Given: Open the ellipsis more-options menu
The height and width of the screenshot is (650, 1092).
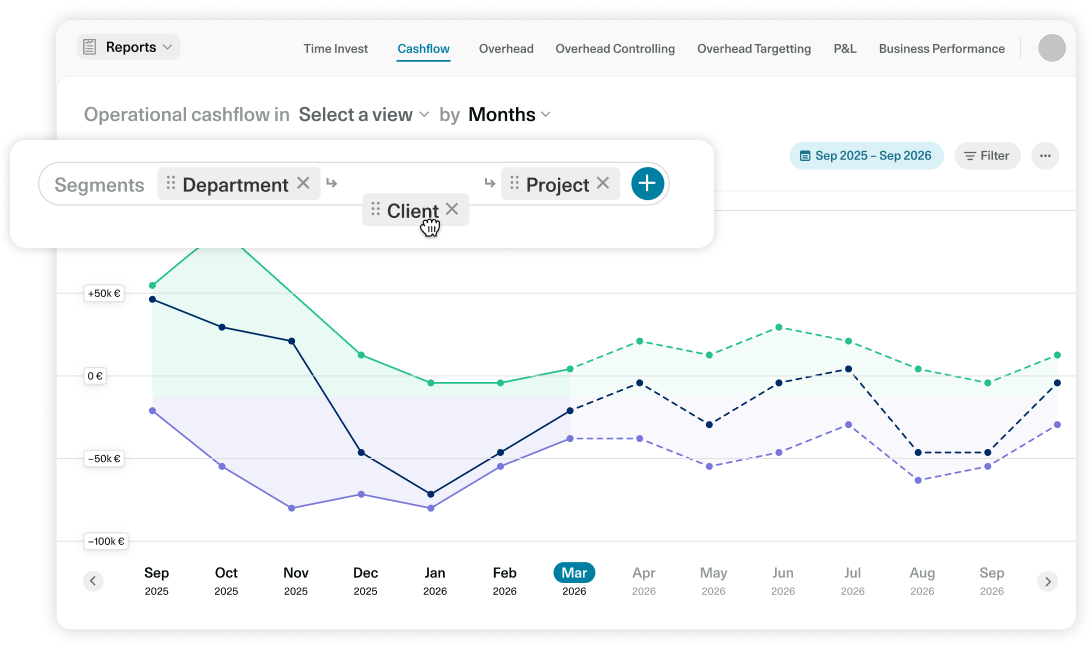Looking at the screenshot, I should pyautogui.click(x=1045, y=155).
